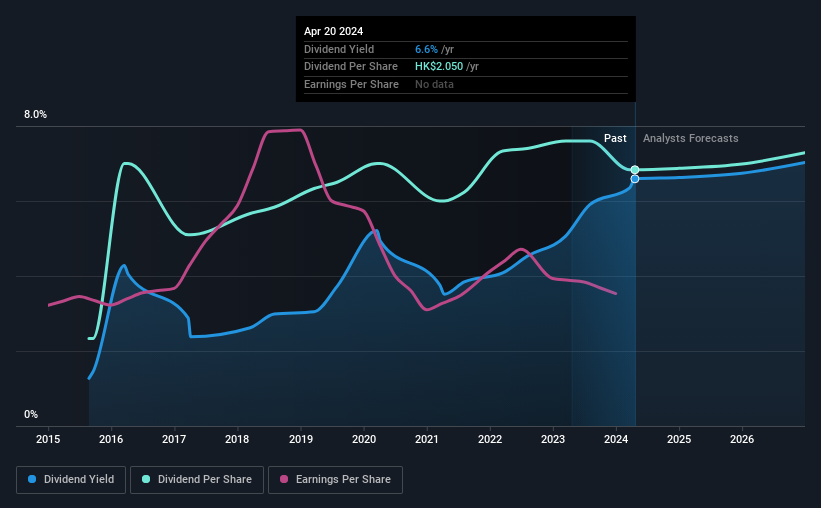Toggle the Dividend Per Share legend button
The width and height of the screenshot is (821, 508).
point(197,480)
